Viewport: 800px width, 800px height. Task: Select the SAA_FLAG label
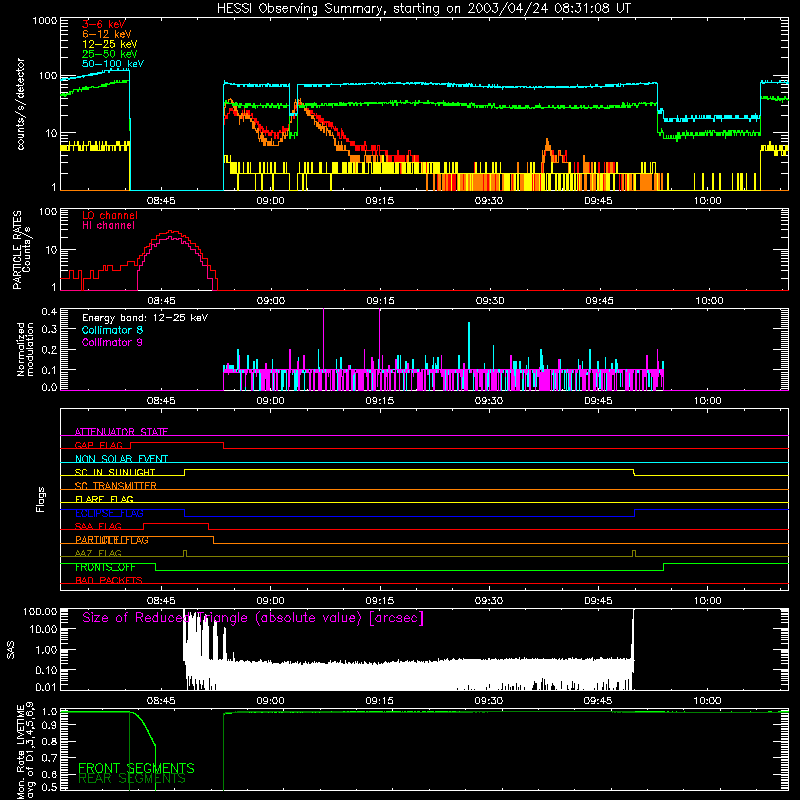98,526
